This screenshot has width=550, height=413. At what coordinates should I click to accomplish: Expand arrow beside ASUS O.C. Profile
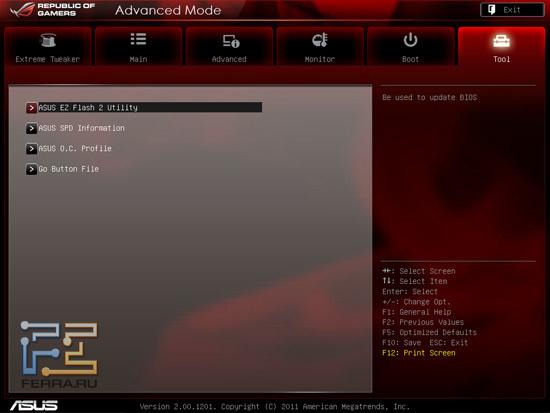tap(31, 148)
